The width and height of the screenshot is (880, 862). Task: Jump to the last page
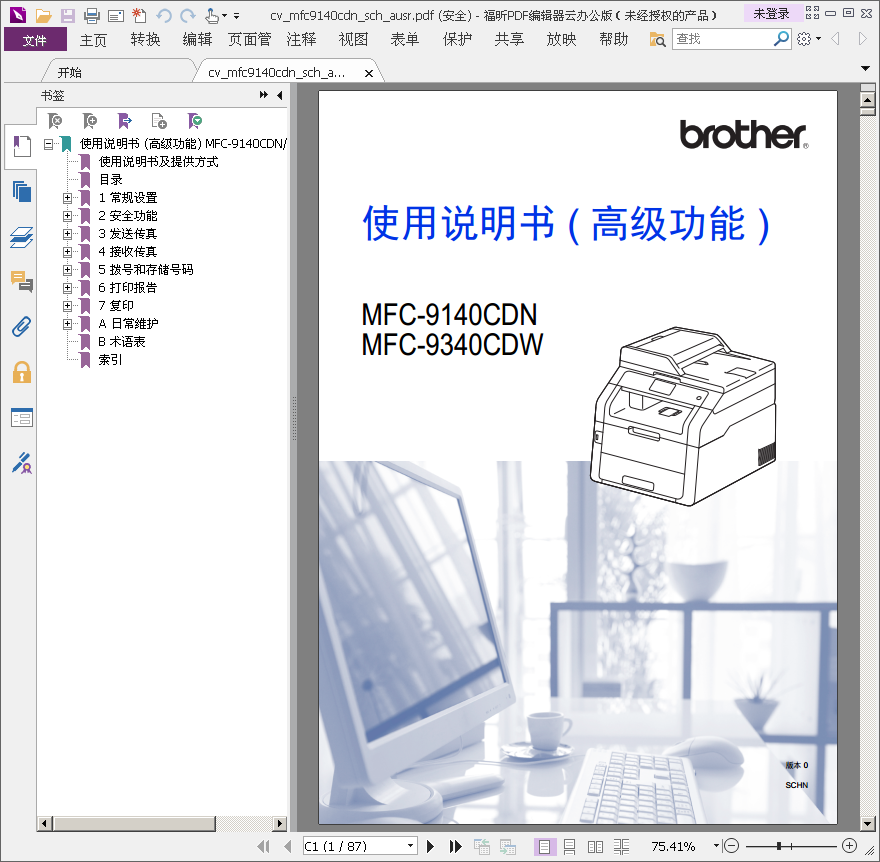455,846
